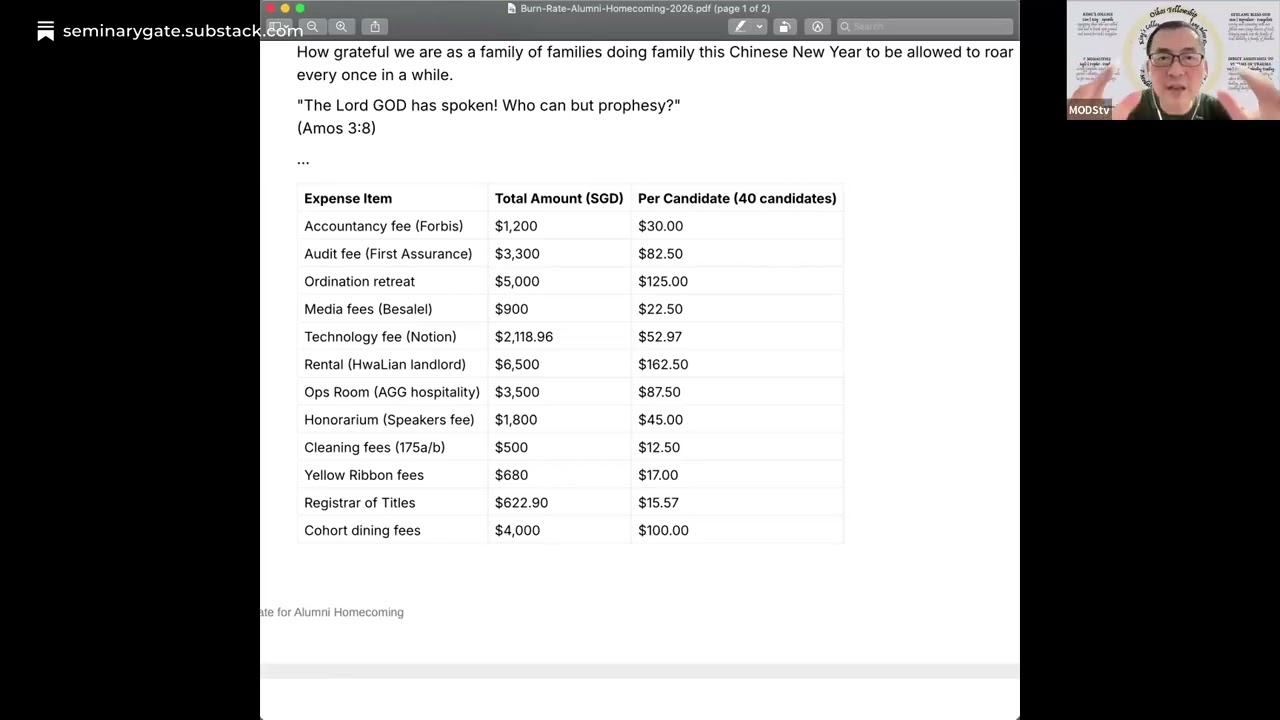
Task: Click the $6,500 rental amount
Action: pos(517,364)
